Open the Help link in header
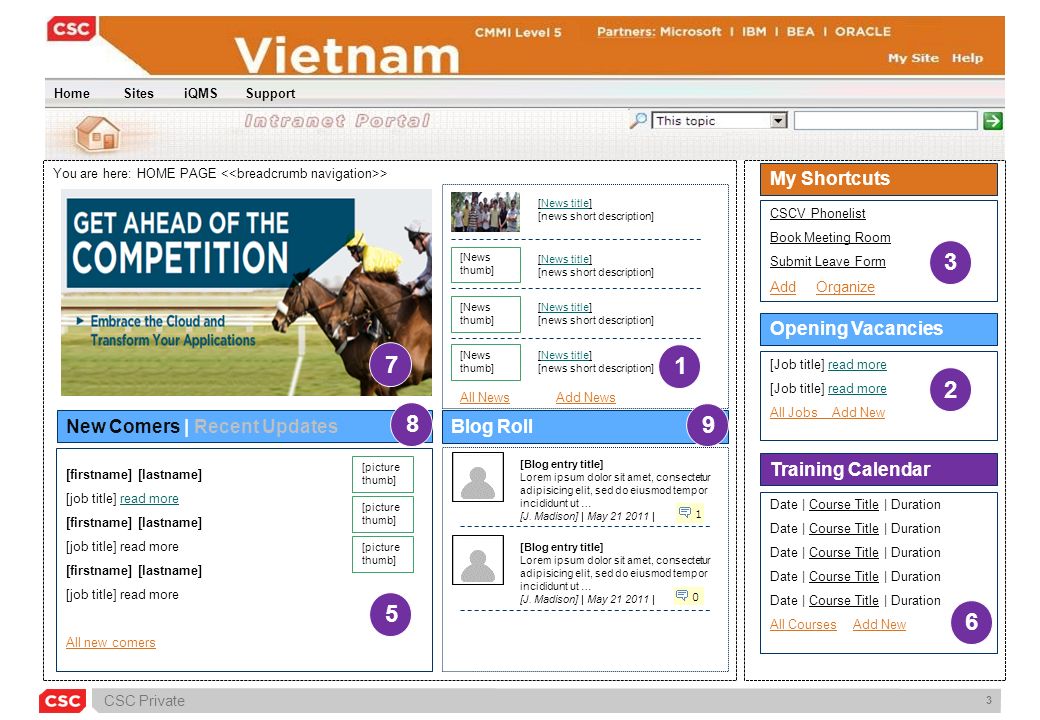 coord(967,58)
